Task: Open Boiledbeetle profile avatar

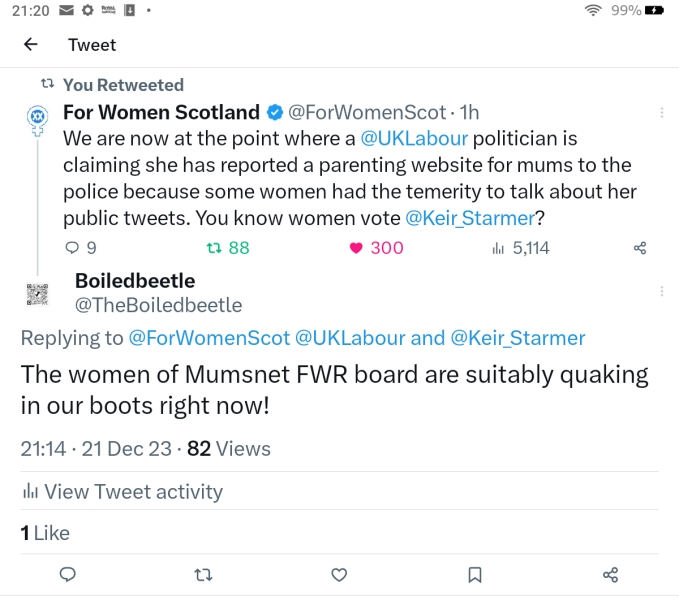Action: tap(37, 294)
